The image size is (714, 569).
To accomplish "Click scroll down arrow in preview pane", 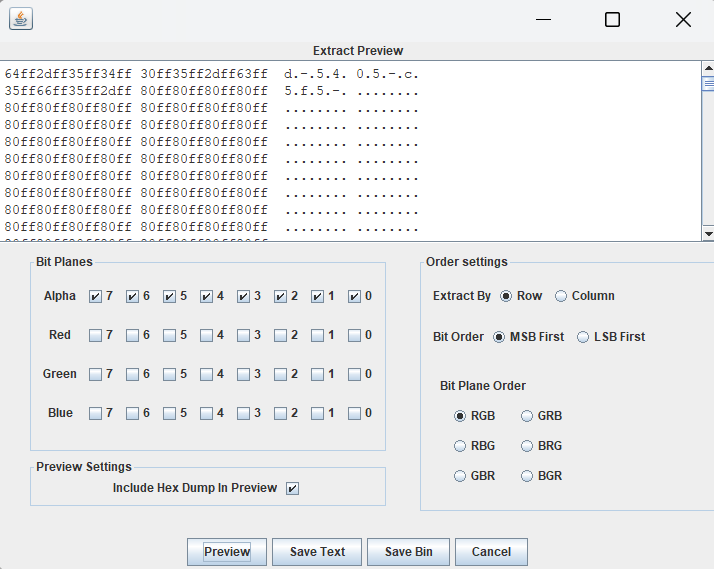I will (708, 233).
